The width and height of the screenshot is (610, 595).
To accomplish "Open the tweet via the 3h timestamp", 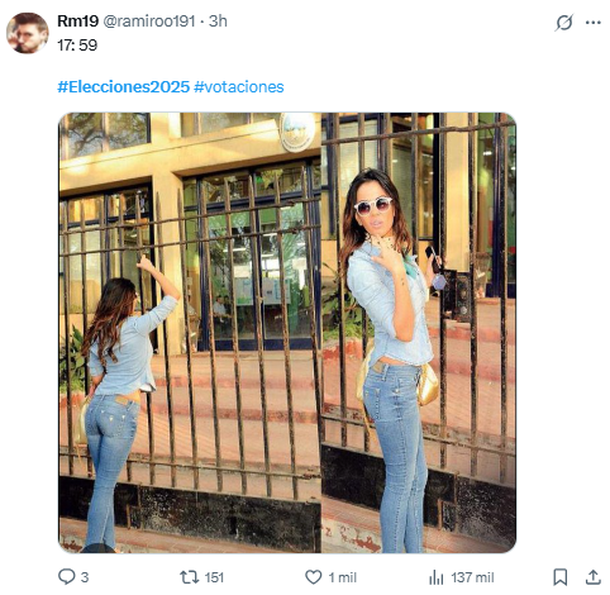I will tap(218, 21).
